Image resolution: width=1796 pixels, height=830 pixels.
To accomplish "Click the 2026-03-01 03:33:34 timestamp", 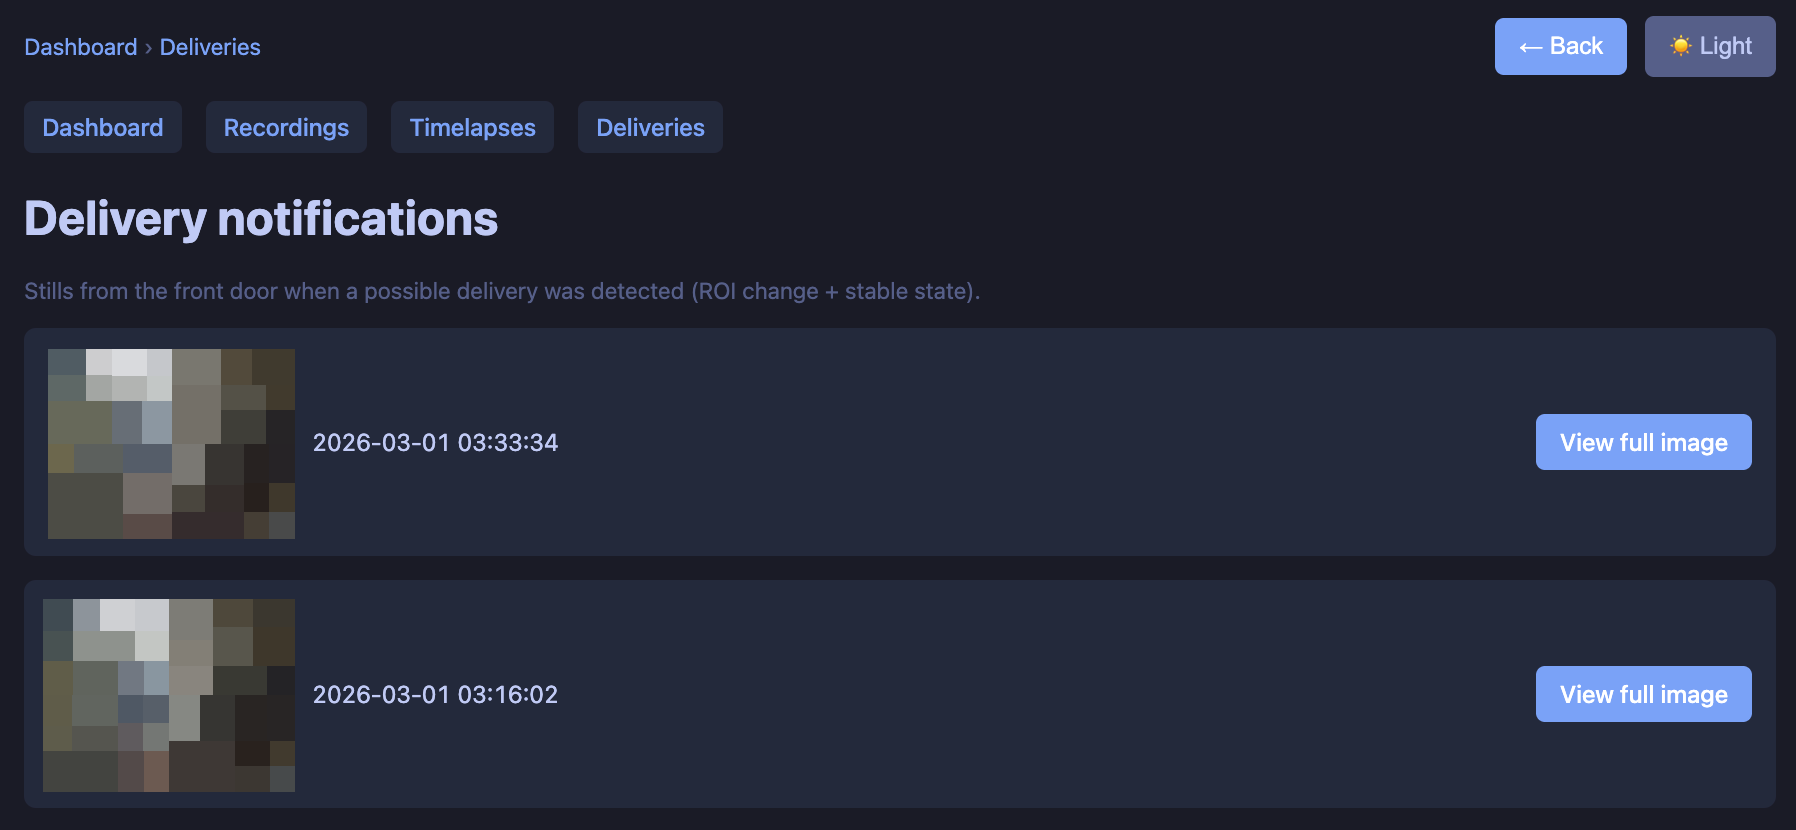I will click(435, 442).
